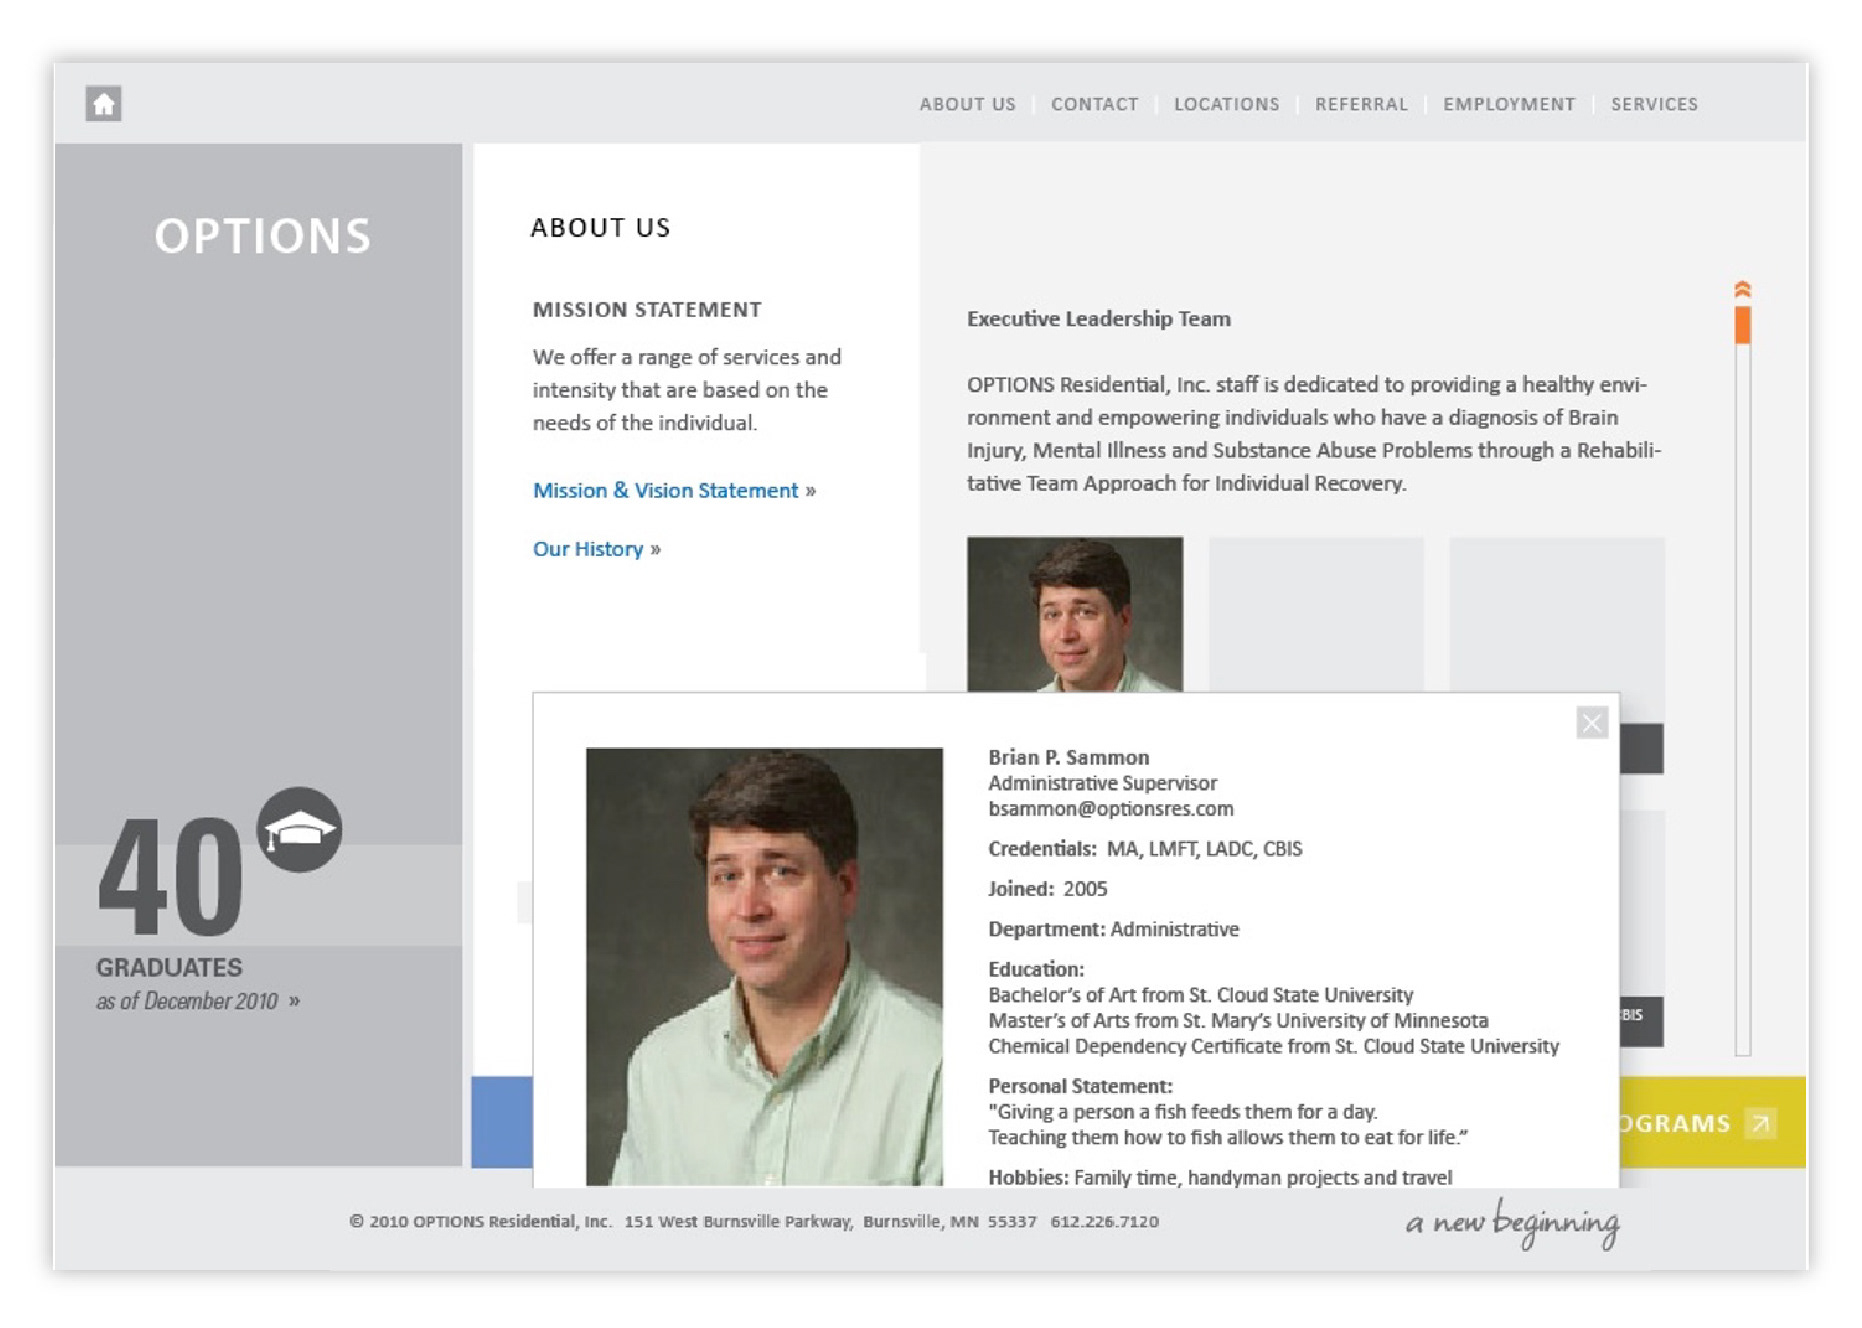Click the orange scrollbar handle
The image size is (1862, 1328).
pyautogui.click(x=1742, y=325)
